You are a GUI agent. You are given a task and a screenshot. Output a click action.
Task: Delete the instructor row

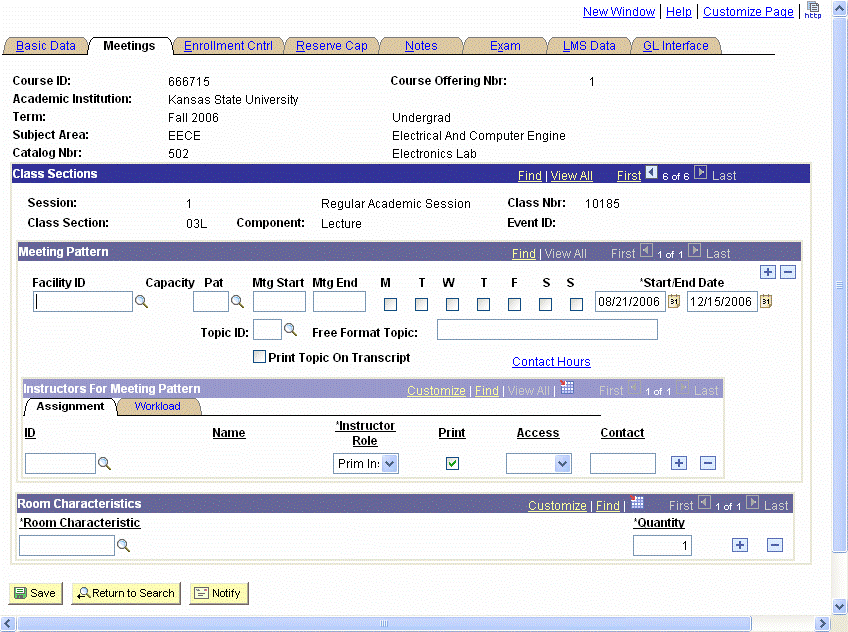coord(708,463)
